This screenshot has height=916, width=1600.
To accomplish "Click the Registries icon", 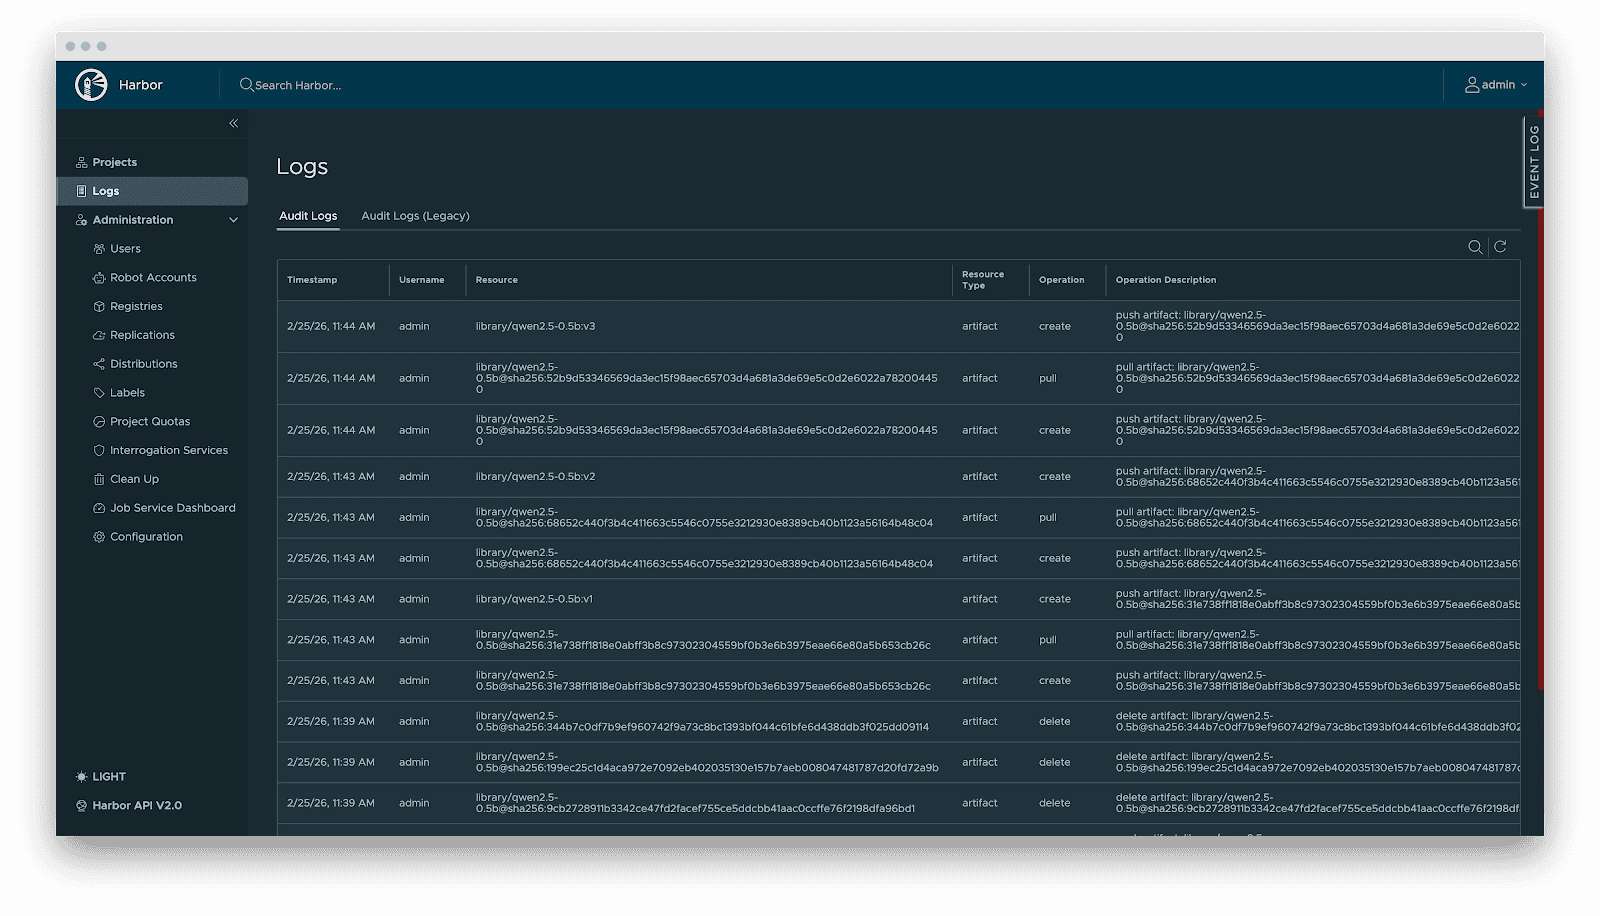I will tap(97, 306).
